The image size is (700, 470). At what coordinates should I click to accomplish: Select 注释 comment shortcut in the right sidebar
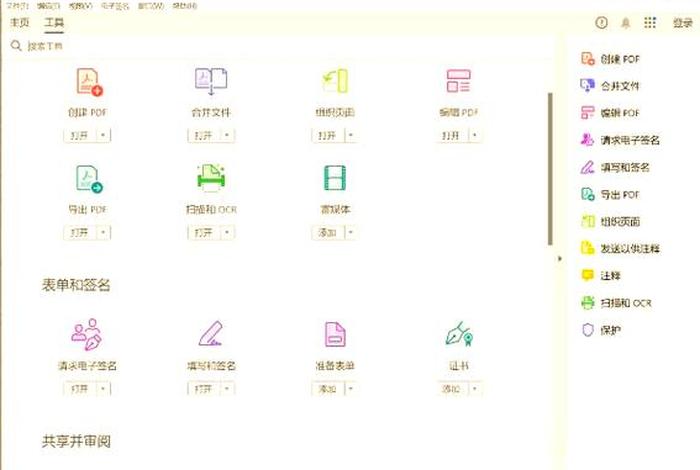pos(600,276)
